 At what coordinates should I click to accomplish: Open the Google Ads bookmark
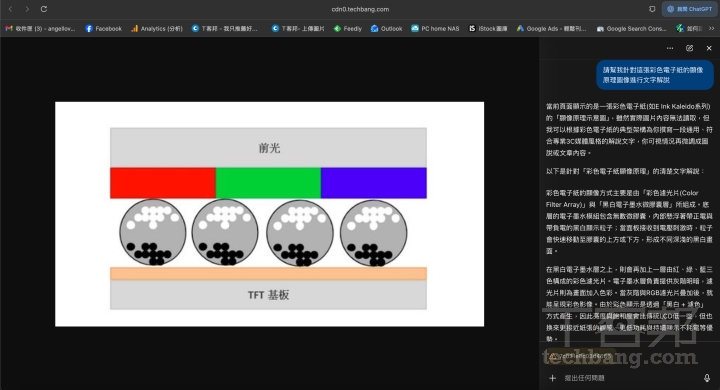coord(551,28)
